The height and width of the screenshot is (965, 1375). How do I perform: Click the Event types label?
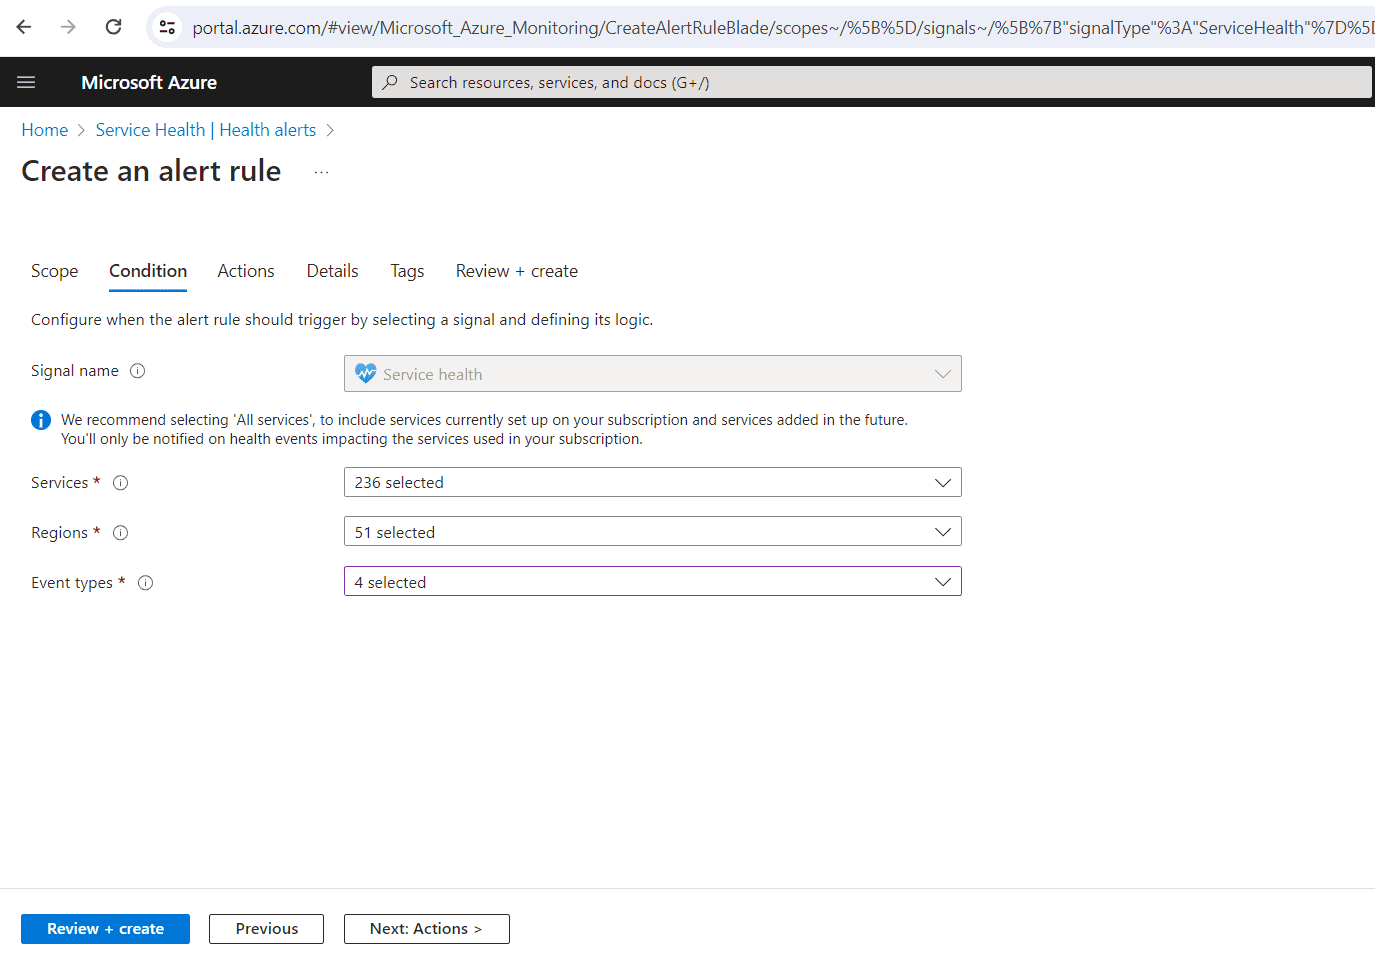(72, 583)
